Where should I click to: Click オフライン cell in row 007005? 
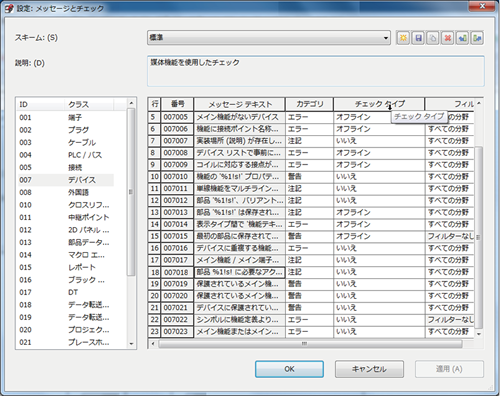click(x=379, y=117)
